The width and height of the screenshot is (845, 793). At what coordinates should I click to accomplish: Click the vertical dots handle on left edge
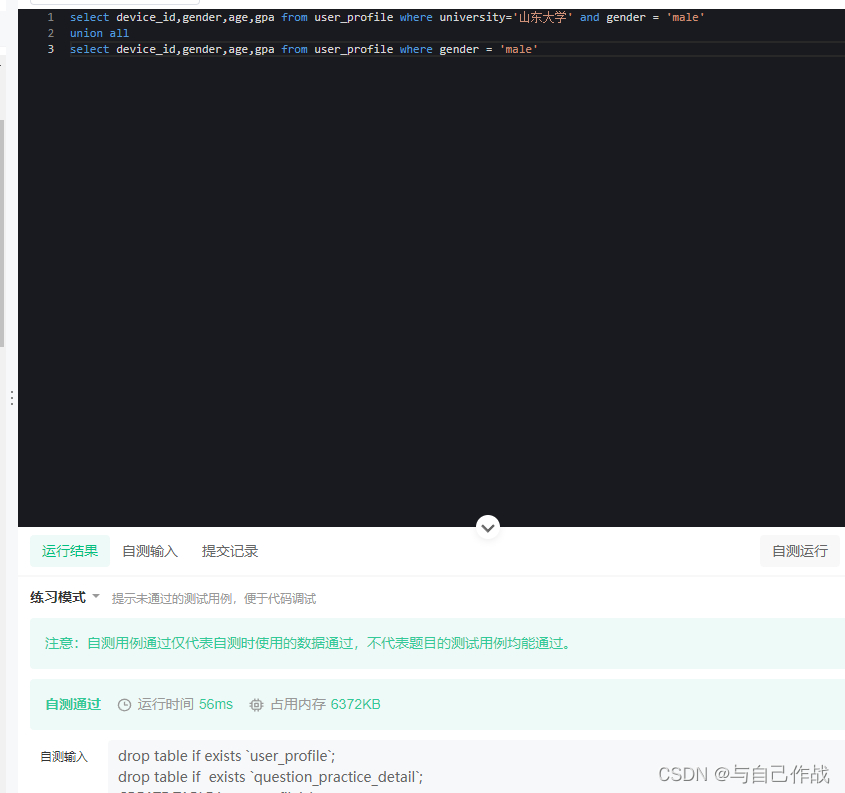pyautogui.click(x=11, y=398)
